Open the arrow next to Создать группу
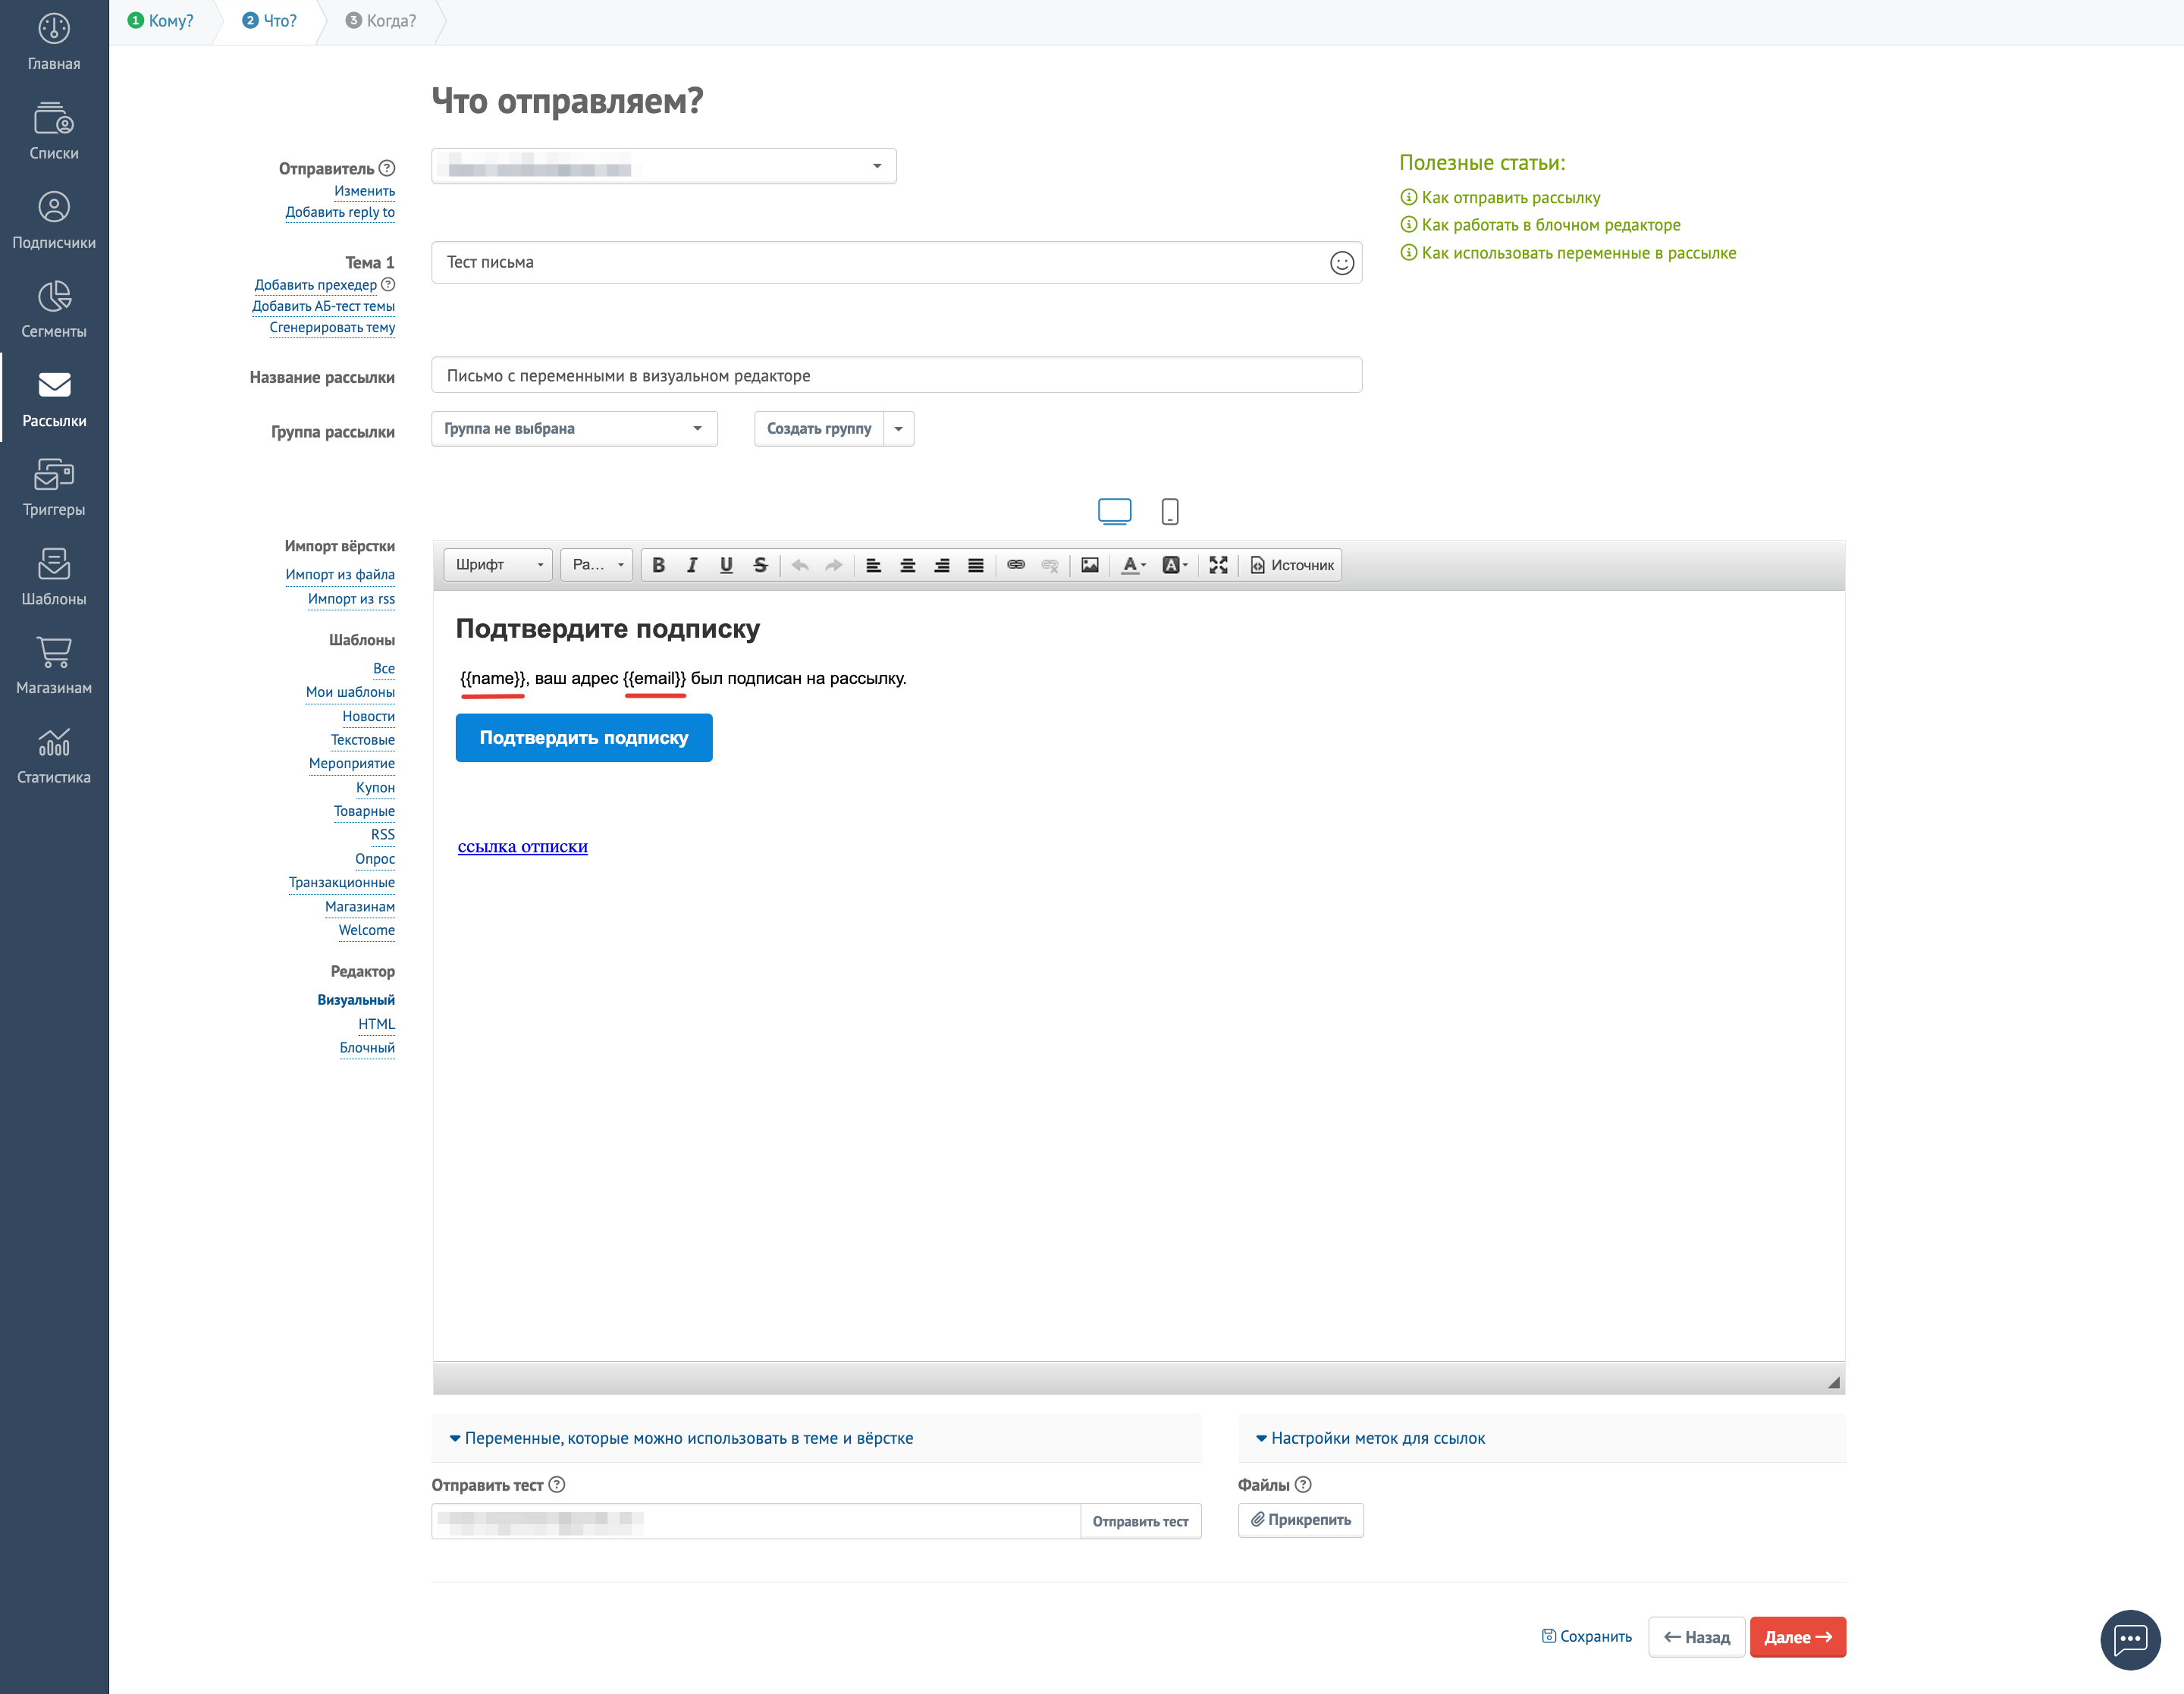Image resolution: width=2184 pixels, height=1694 pixels. click(x=899, y=428)
